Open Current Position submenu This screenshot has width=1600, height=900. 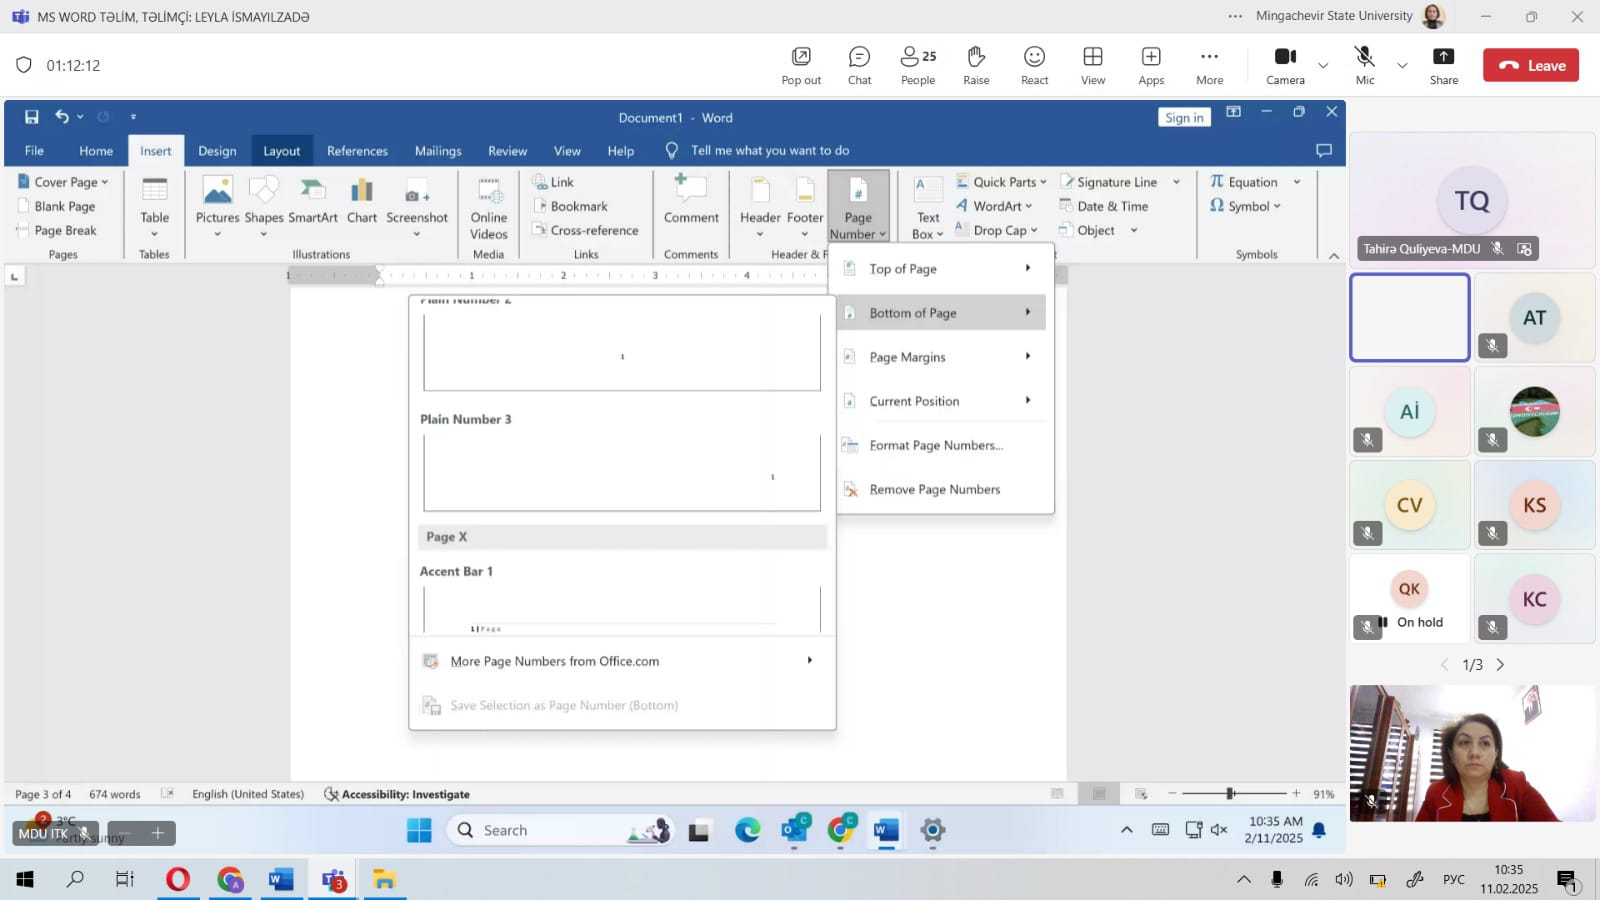coord(941,401)
